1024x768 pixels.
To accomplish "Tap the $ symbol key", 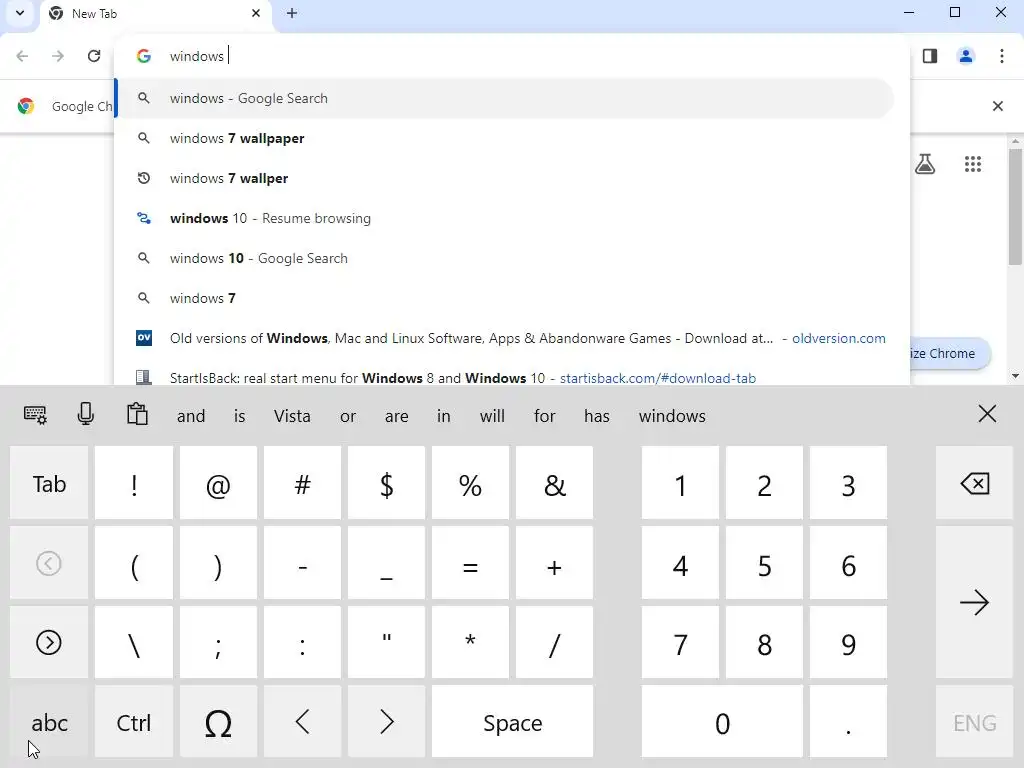I will coord(387,483).
